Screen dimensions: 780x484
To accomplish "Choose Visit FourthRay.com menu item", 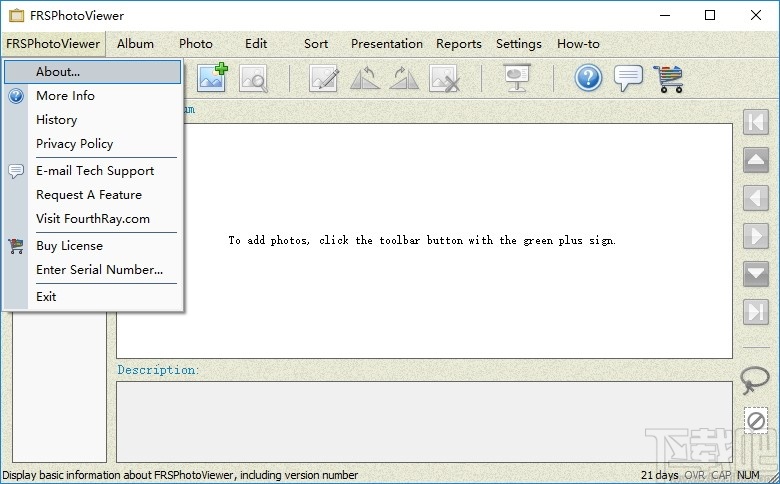I will click(93, 219).
